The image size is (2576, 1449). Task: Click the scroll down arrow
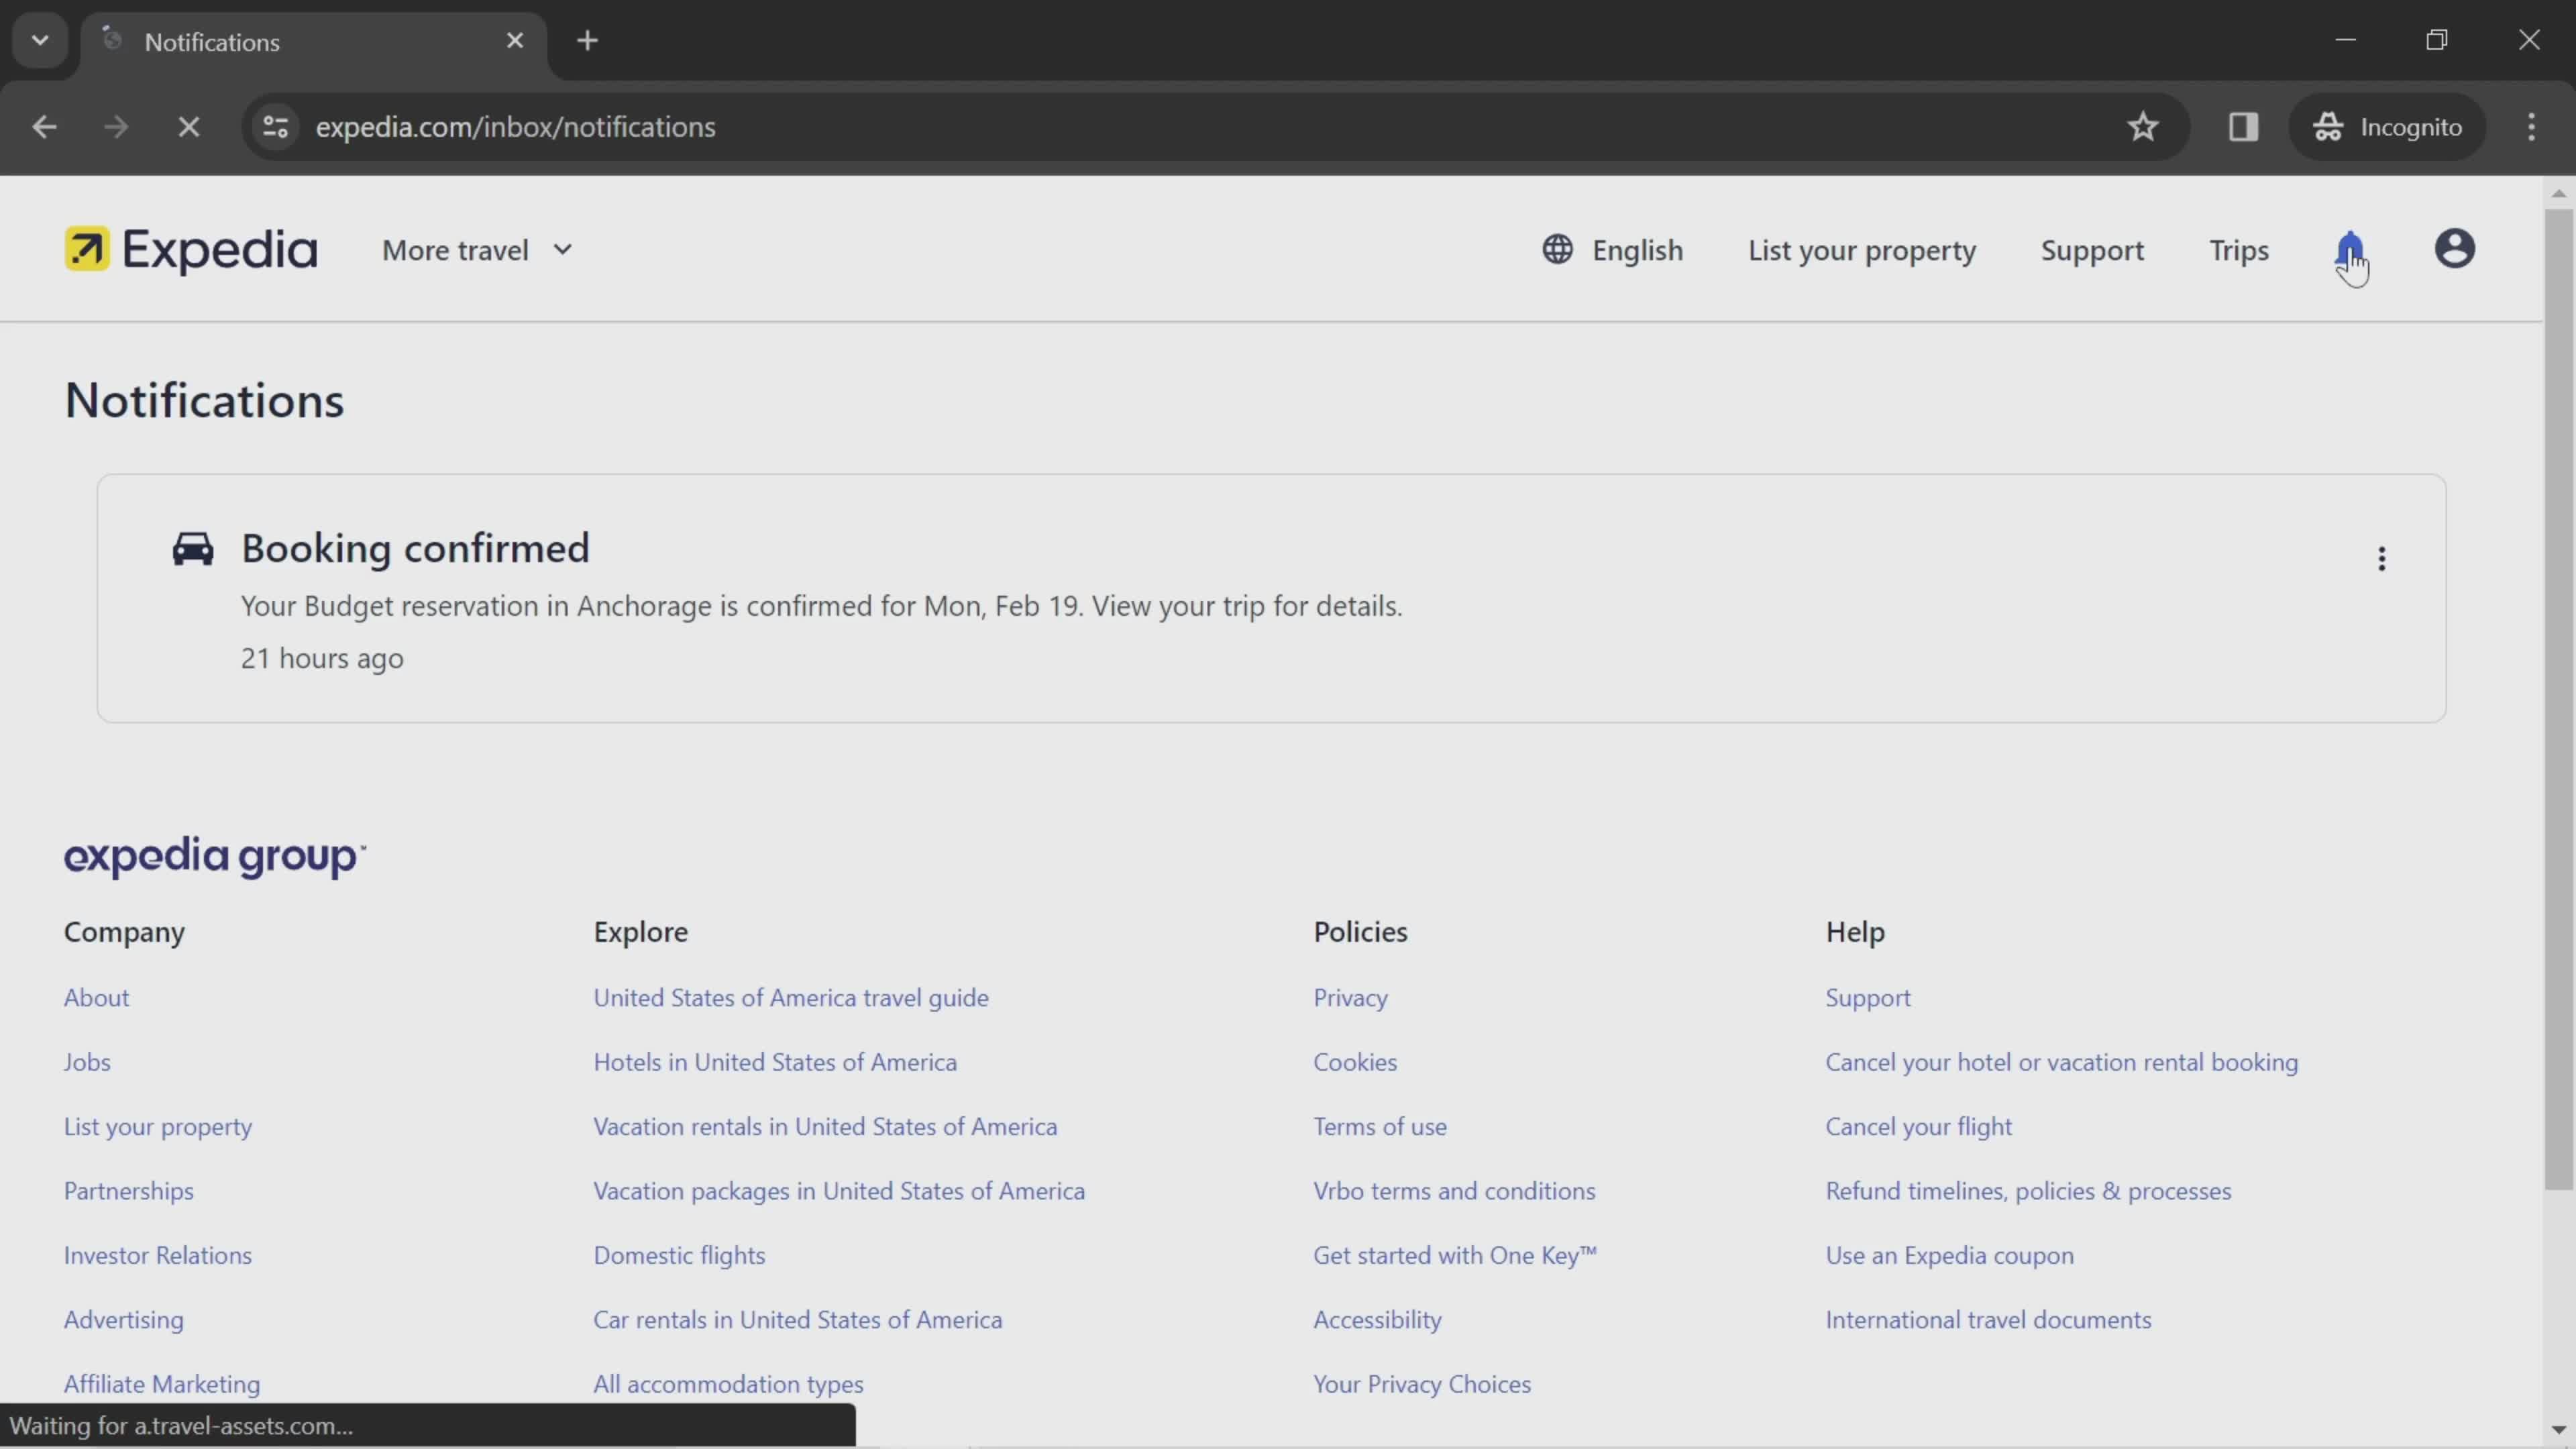2558,1429
